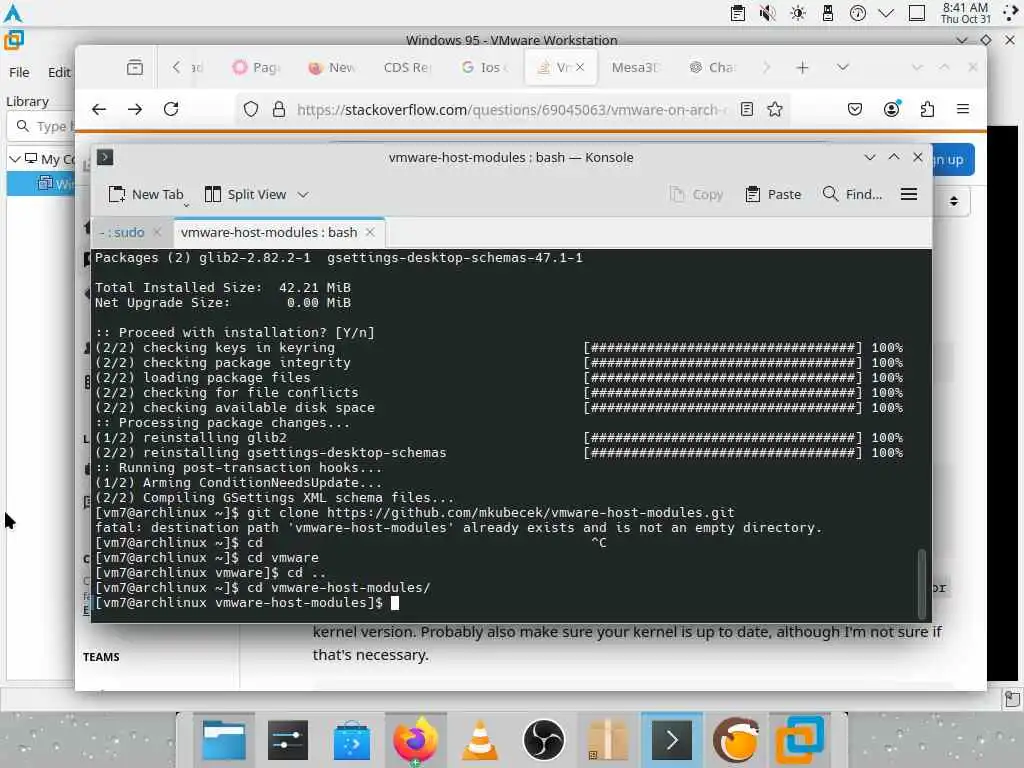Image resolution: width=1024 pixels, height=768 pixels.
Task: Open the Firefox extensions puzzle icon
Action: [x=927, y=110]
